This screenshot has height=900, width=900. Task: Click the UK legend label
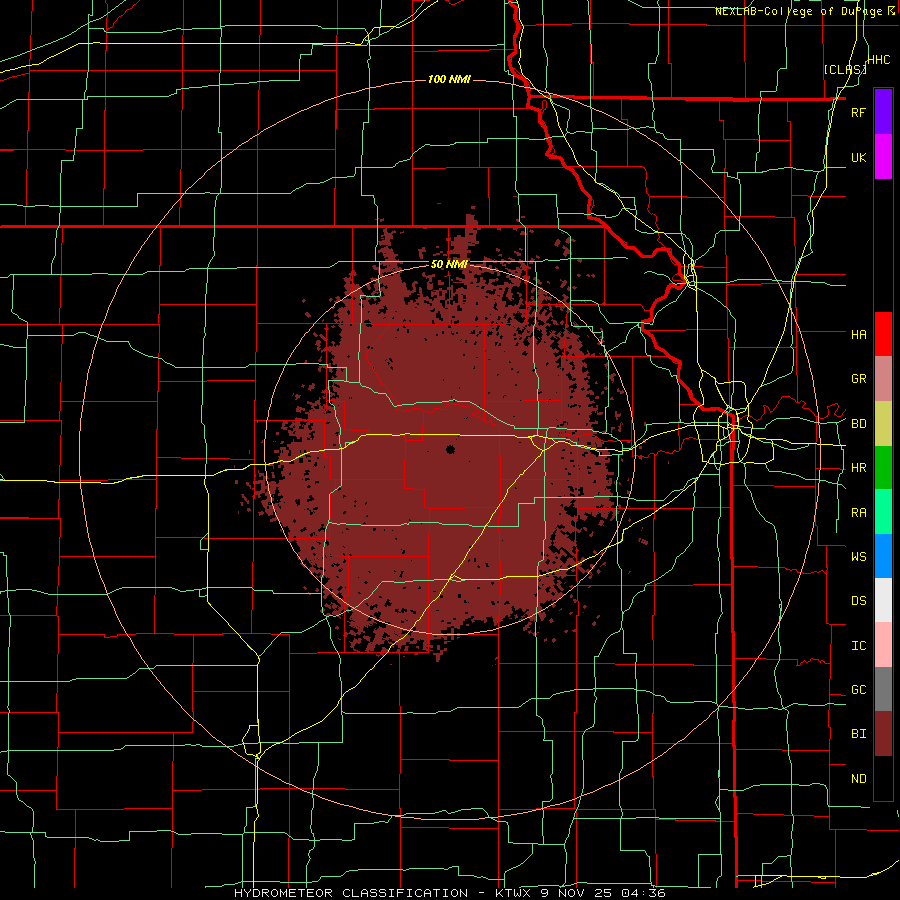click(858, 157)
